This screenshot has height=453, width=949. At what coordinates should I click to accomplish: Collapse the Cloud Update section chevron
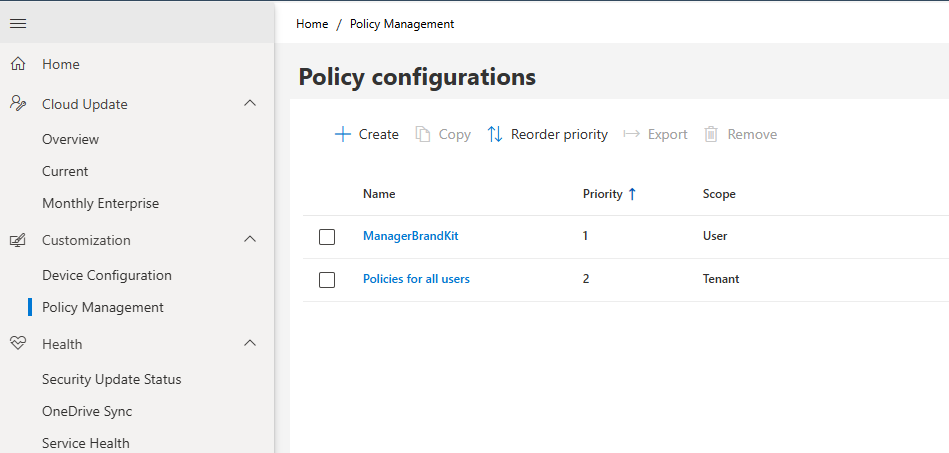249,103
